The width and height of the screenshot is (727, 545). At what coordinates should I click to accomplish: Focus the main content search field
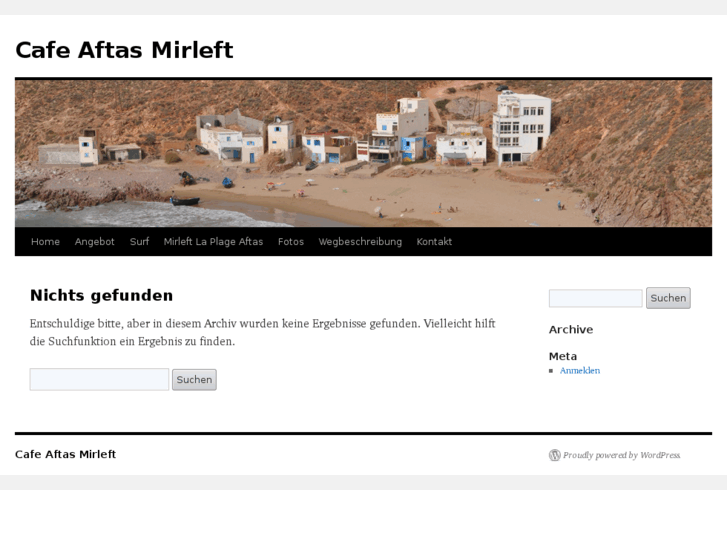(x=99, y=379)
